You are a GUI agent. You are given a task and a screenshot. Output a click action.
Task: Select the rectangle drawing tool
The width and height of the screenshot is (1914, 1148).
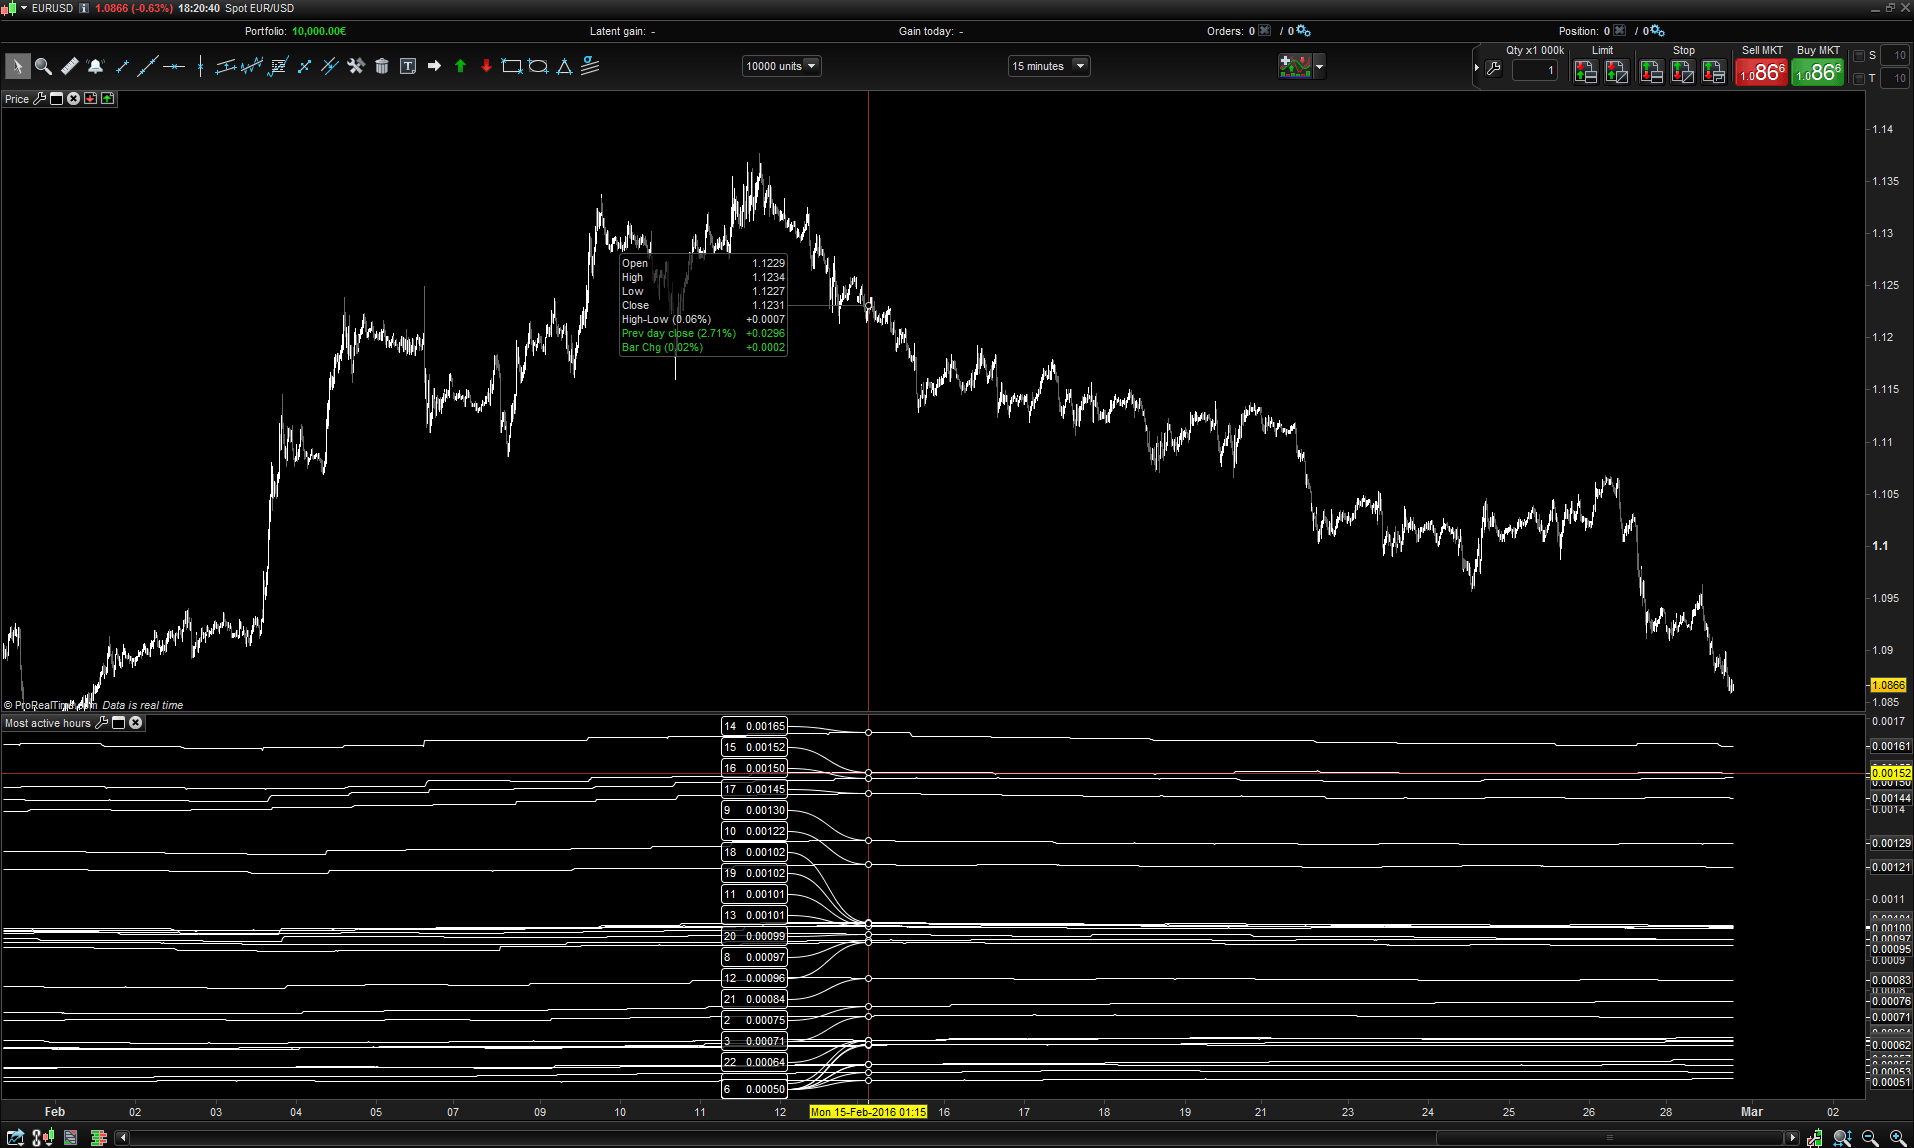pyautogui.click(x=512, y=66)
